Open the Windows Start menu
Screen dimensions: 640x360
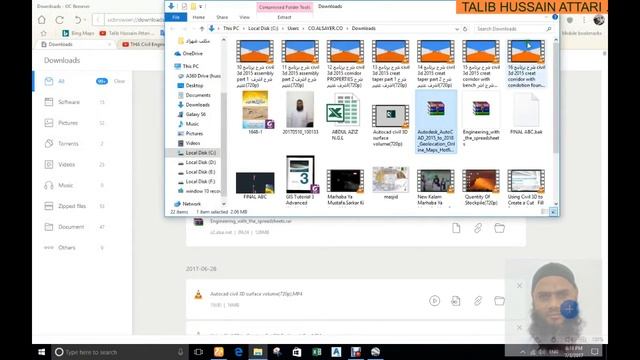pos(42,352)
